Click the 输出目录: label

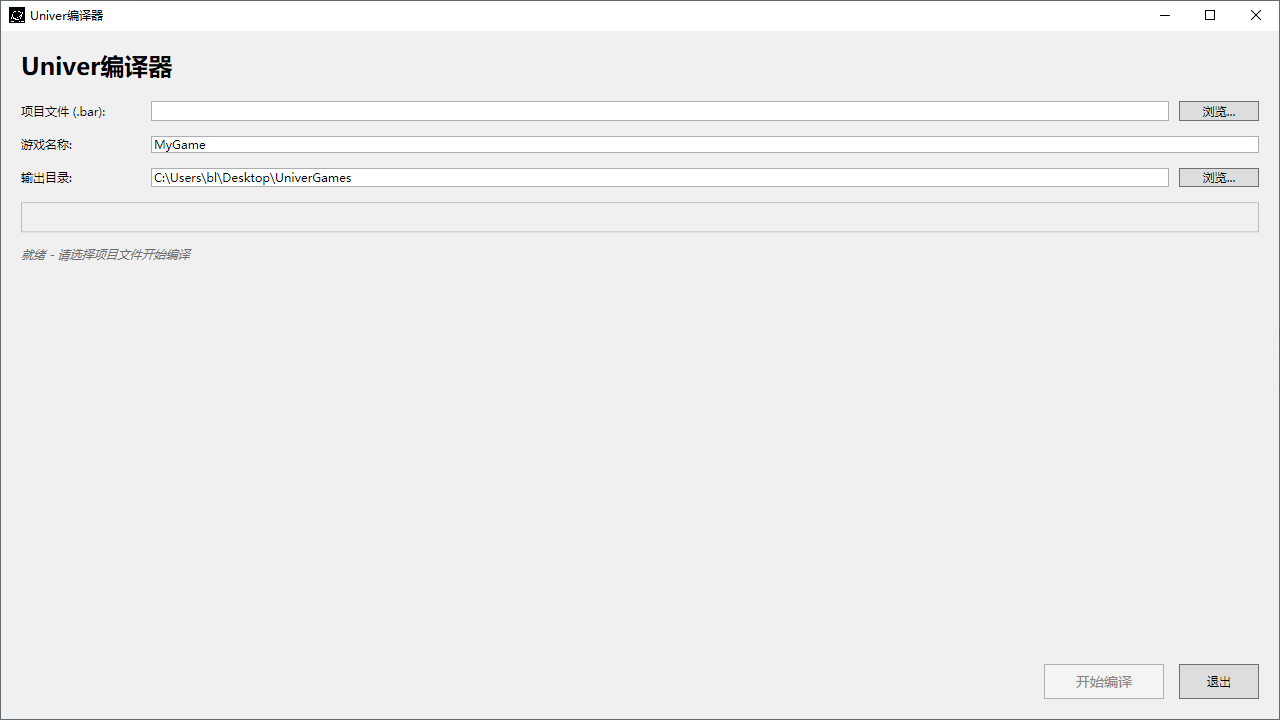pyautogui.click(x=47, y=178)
